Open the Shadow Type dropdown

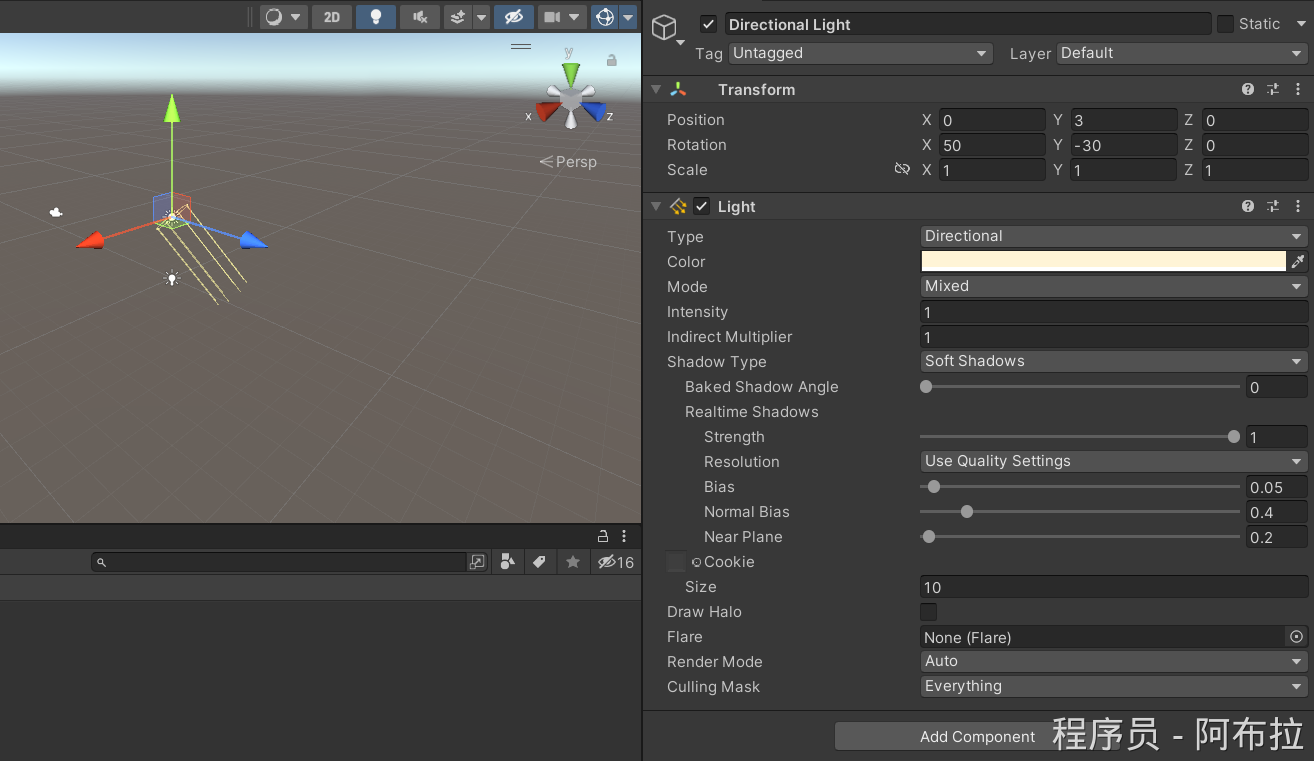pyautogui.click(x=1113, y=361)
